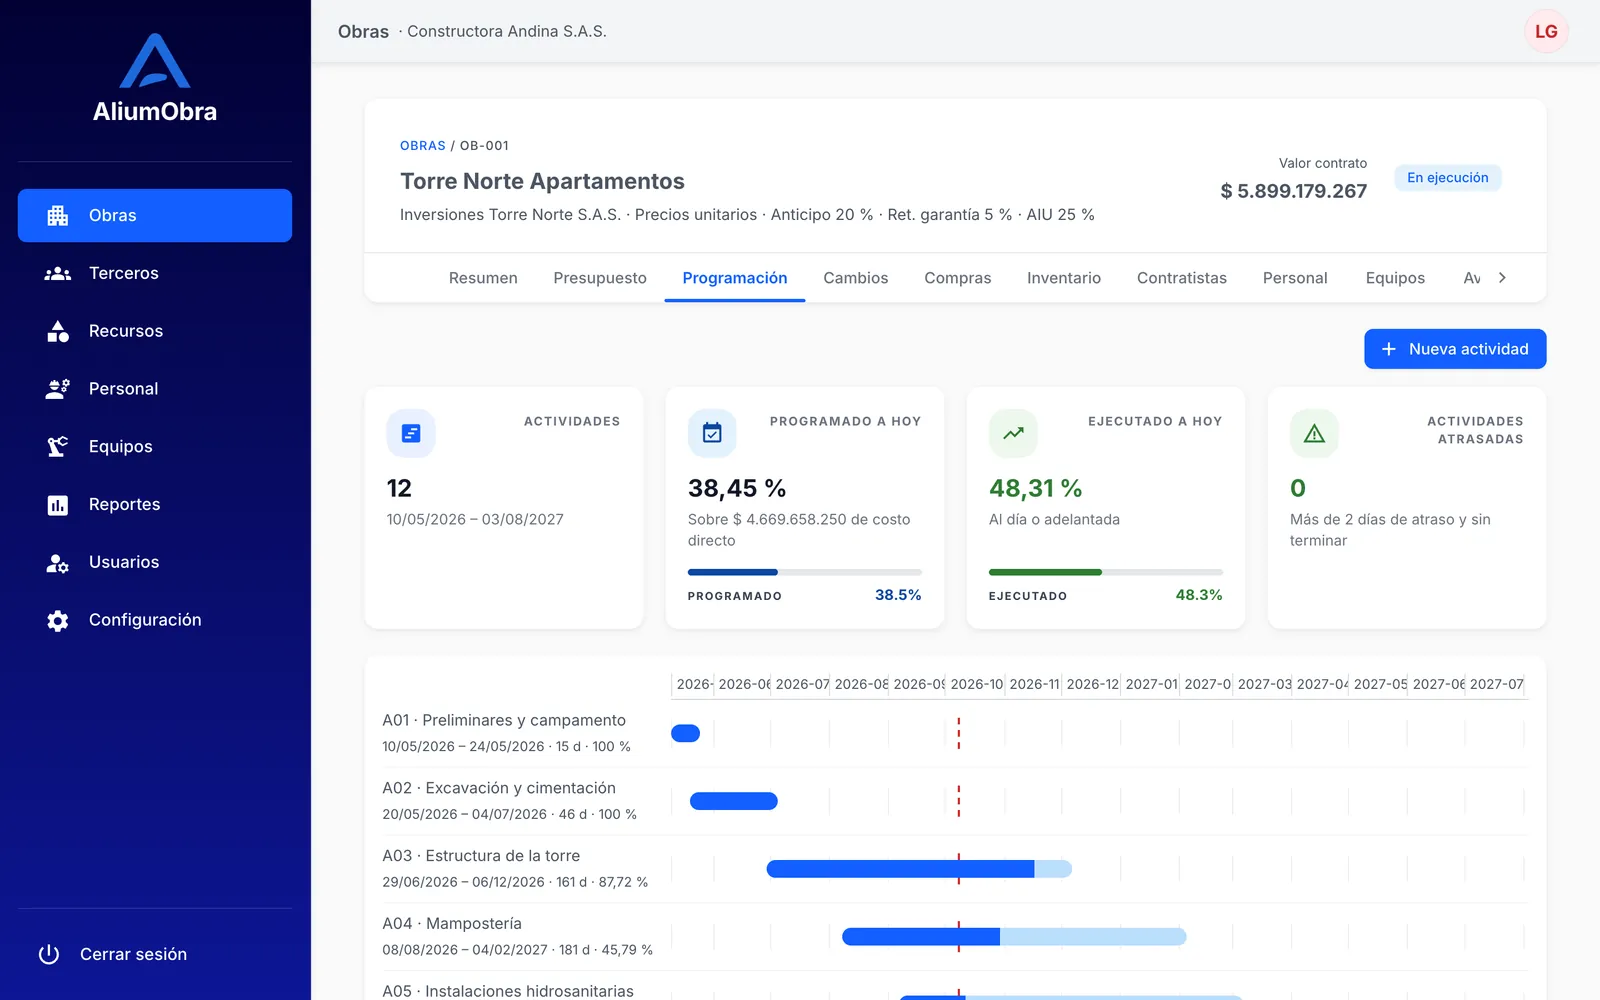Click the Torre Norte Apartamentos title
Screen dimensions: 1600x1000
coord(542,181)
